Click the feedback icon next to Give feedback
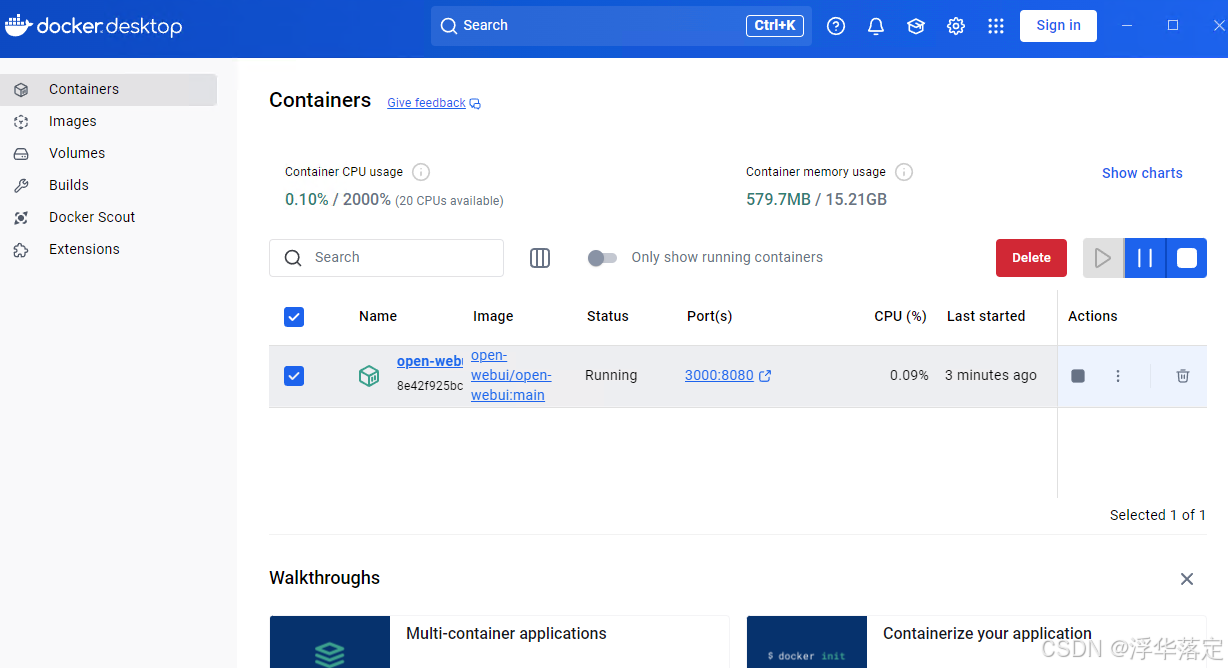This screenshot has width=1228, height=668. click(x=475, y=103)
